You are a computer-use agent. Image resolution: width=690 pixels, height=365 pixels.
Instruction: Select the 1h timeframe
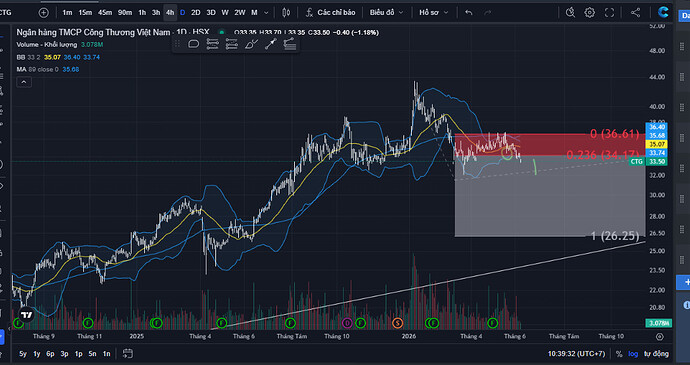142,12
